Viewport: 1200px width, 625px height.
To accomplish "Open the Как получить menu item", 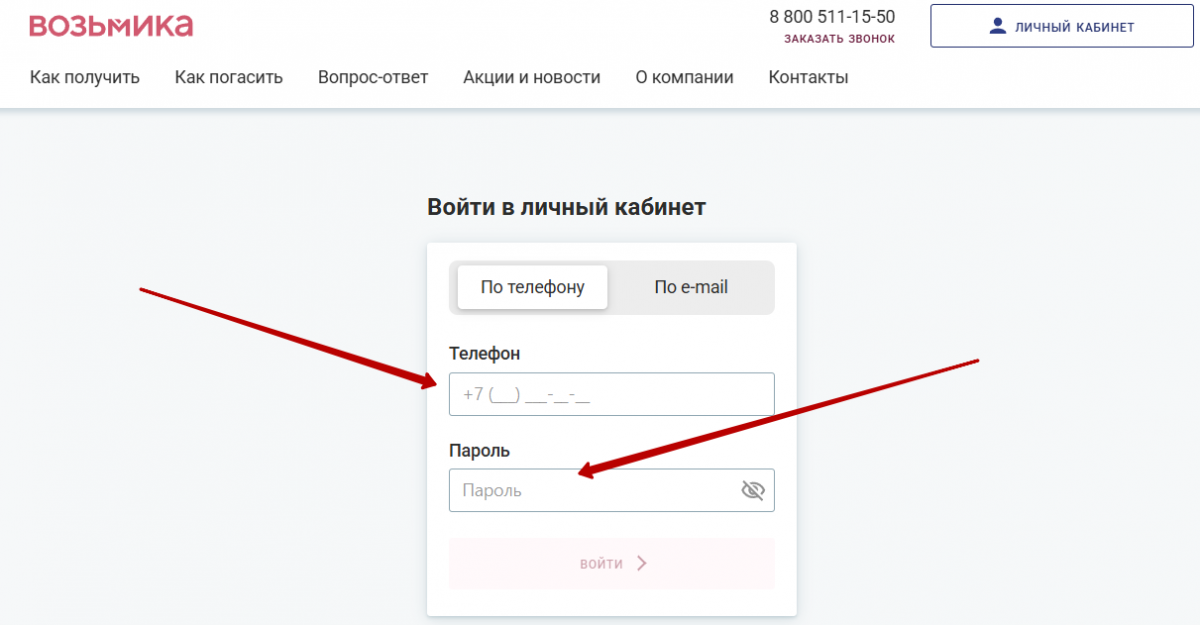I will pyautogui.click(x=85, y=77).
